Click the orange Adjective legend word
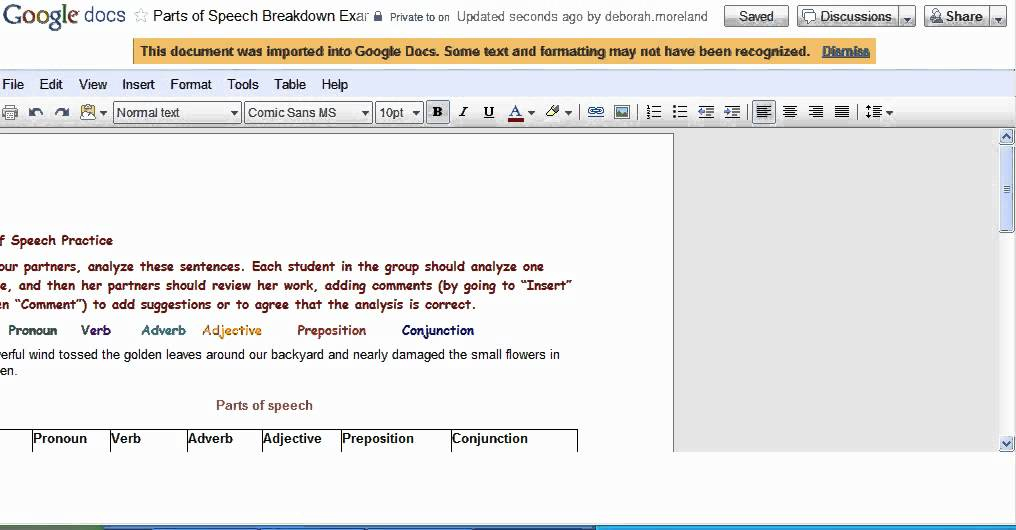1016x530 pixels. (x=232, y=330)
